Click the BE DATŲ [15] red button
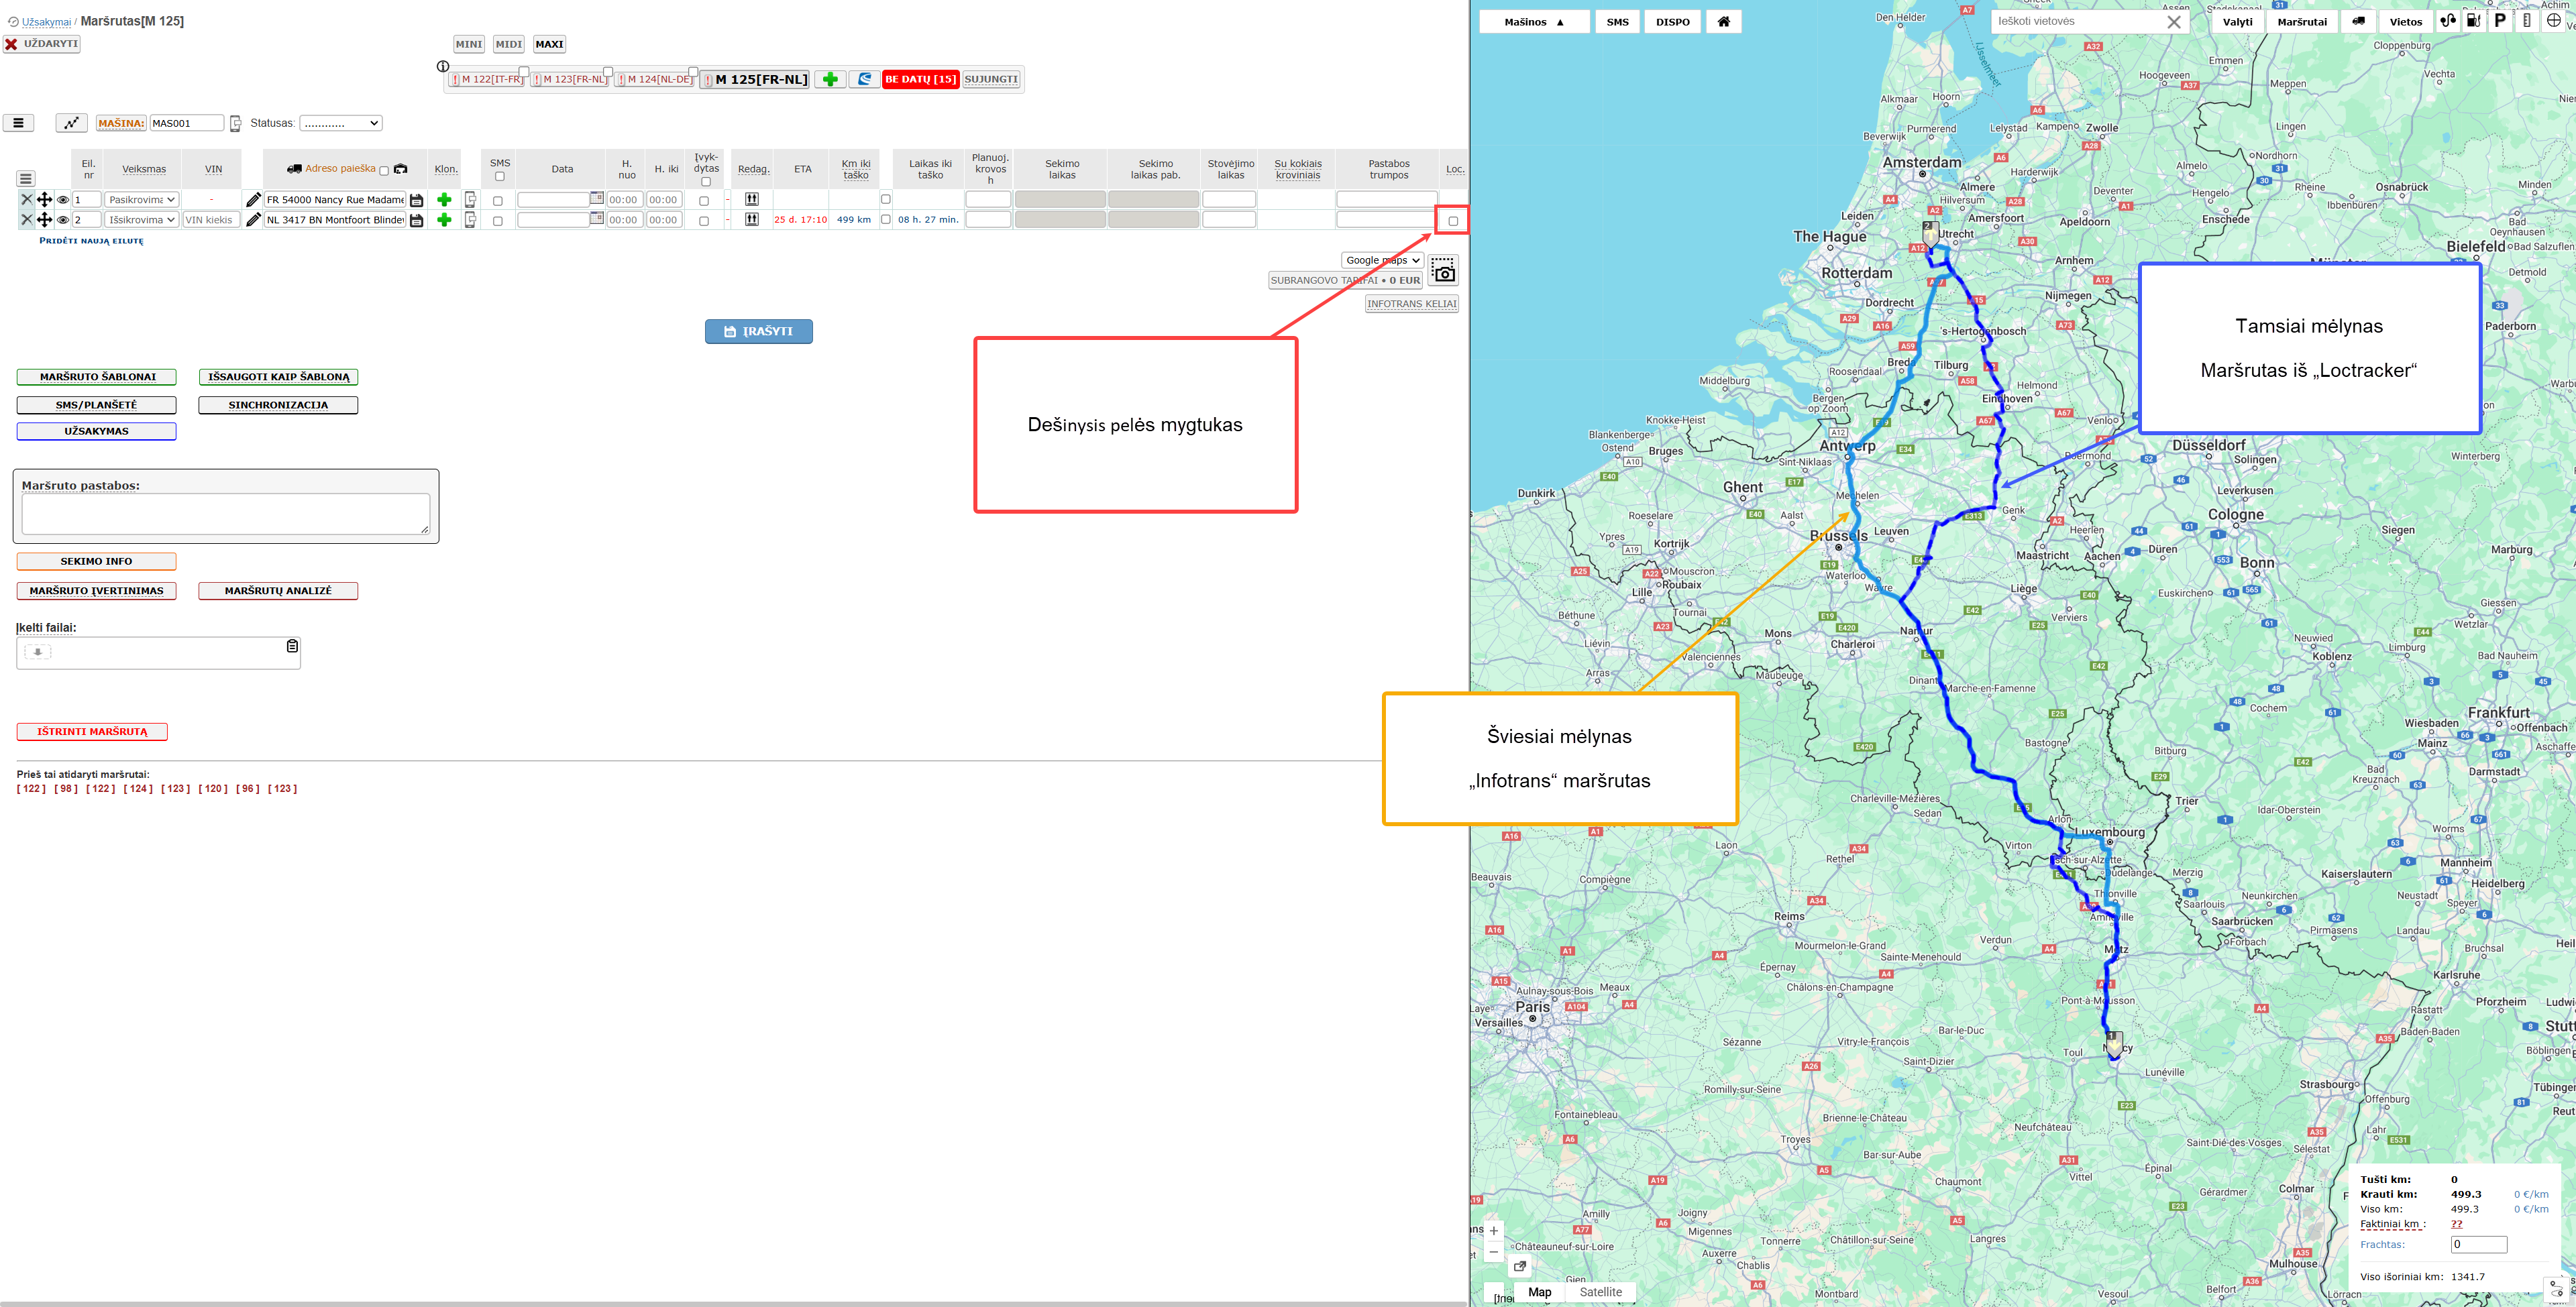This screenshot has height=1307, width=2576. [x=920, y=79]
